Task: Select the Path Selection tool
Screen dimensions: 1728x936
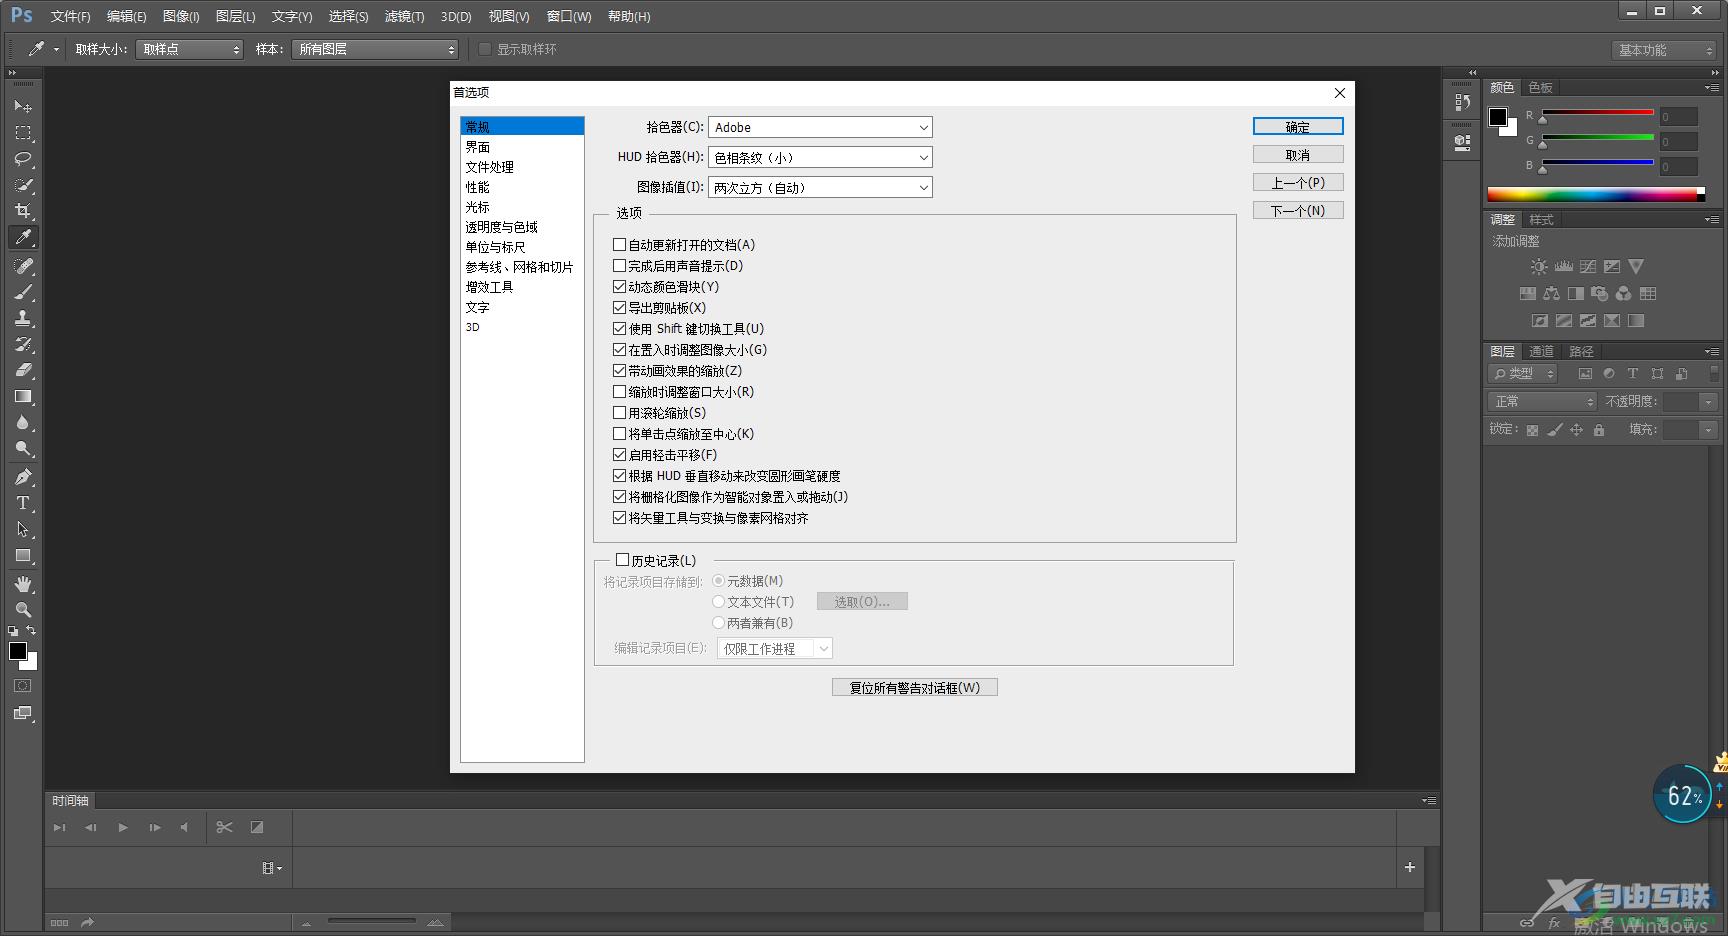Action: click(23, 529)
